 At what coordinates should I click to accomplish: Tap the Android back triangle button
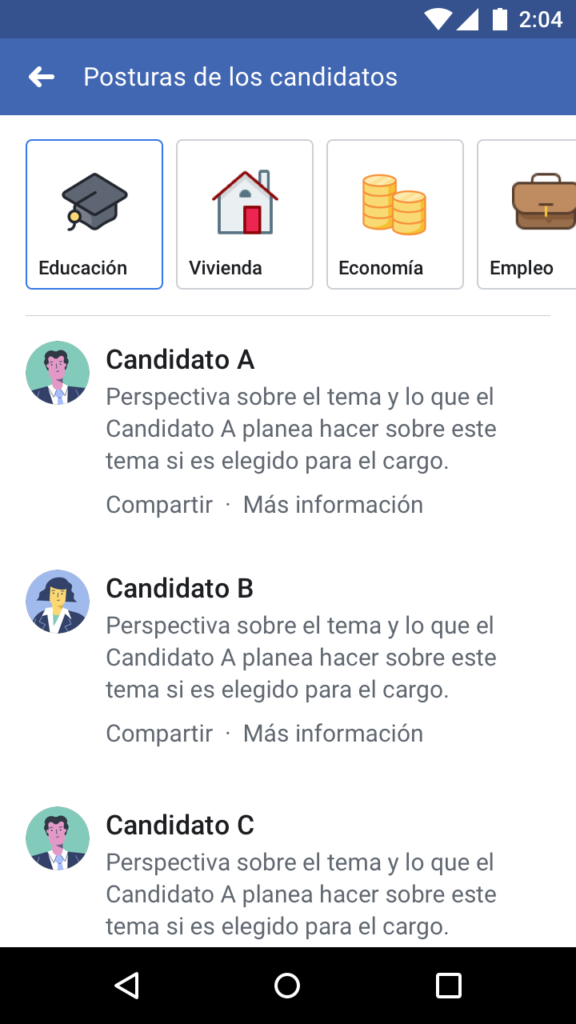[127, 985]
